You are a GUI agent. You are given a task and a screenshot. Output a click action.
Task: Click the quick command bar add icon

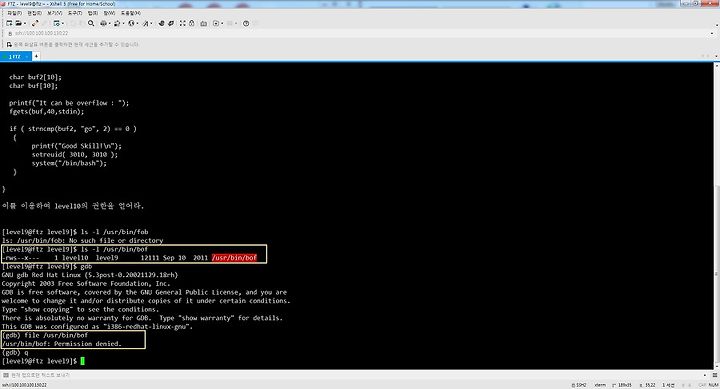(x=9, y=45)
